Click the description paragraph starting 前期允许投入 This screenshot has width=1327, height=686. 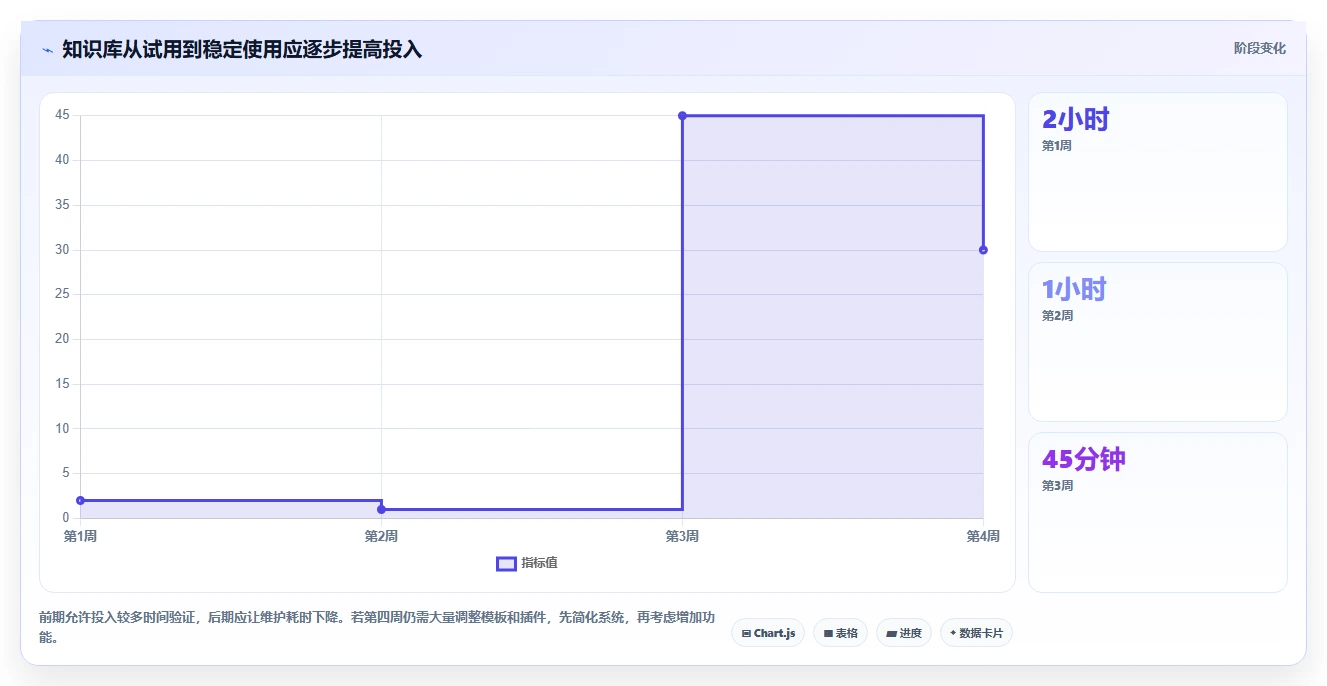click(377, 627)
